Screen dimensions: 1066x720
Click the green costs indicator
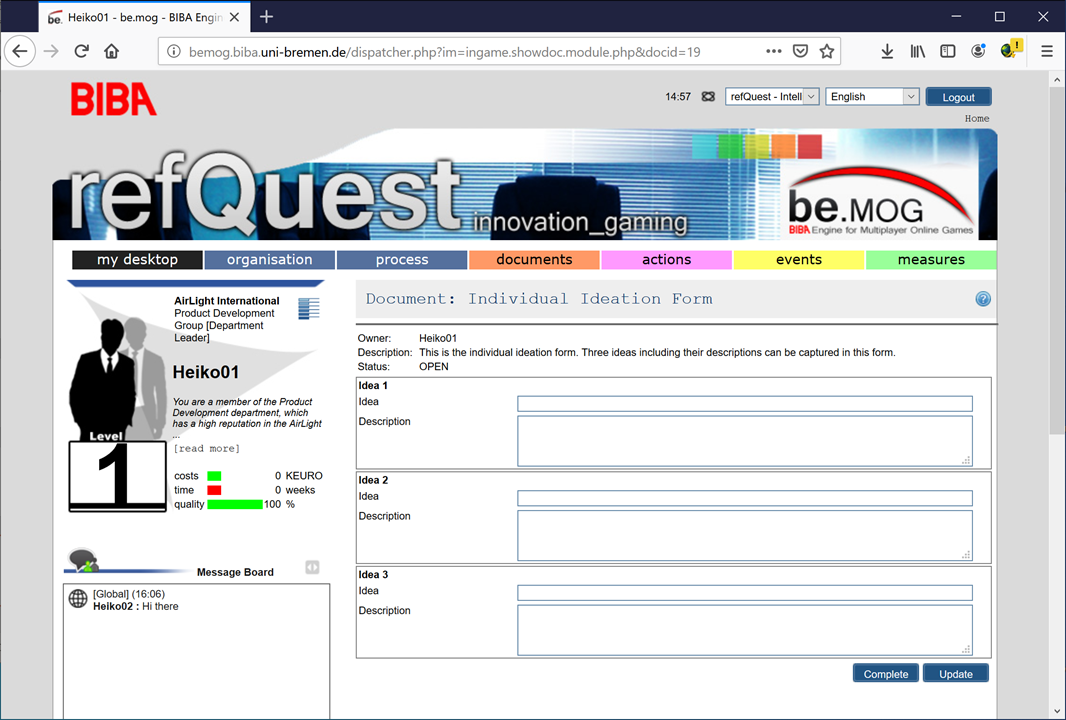pos(214,476)
